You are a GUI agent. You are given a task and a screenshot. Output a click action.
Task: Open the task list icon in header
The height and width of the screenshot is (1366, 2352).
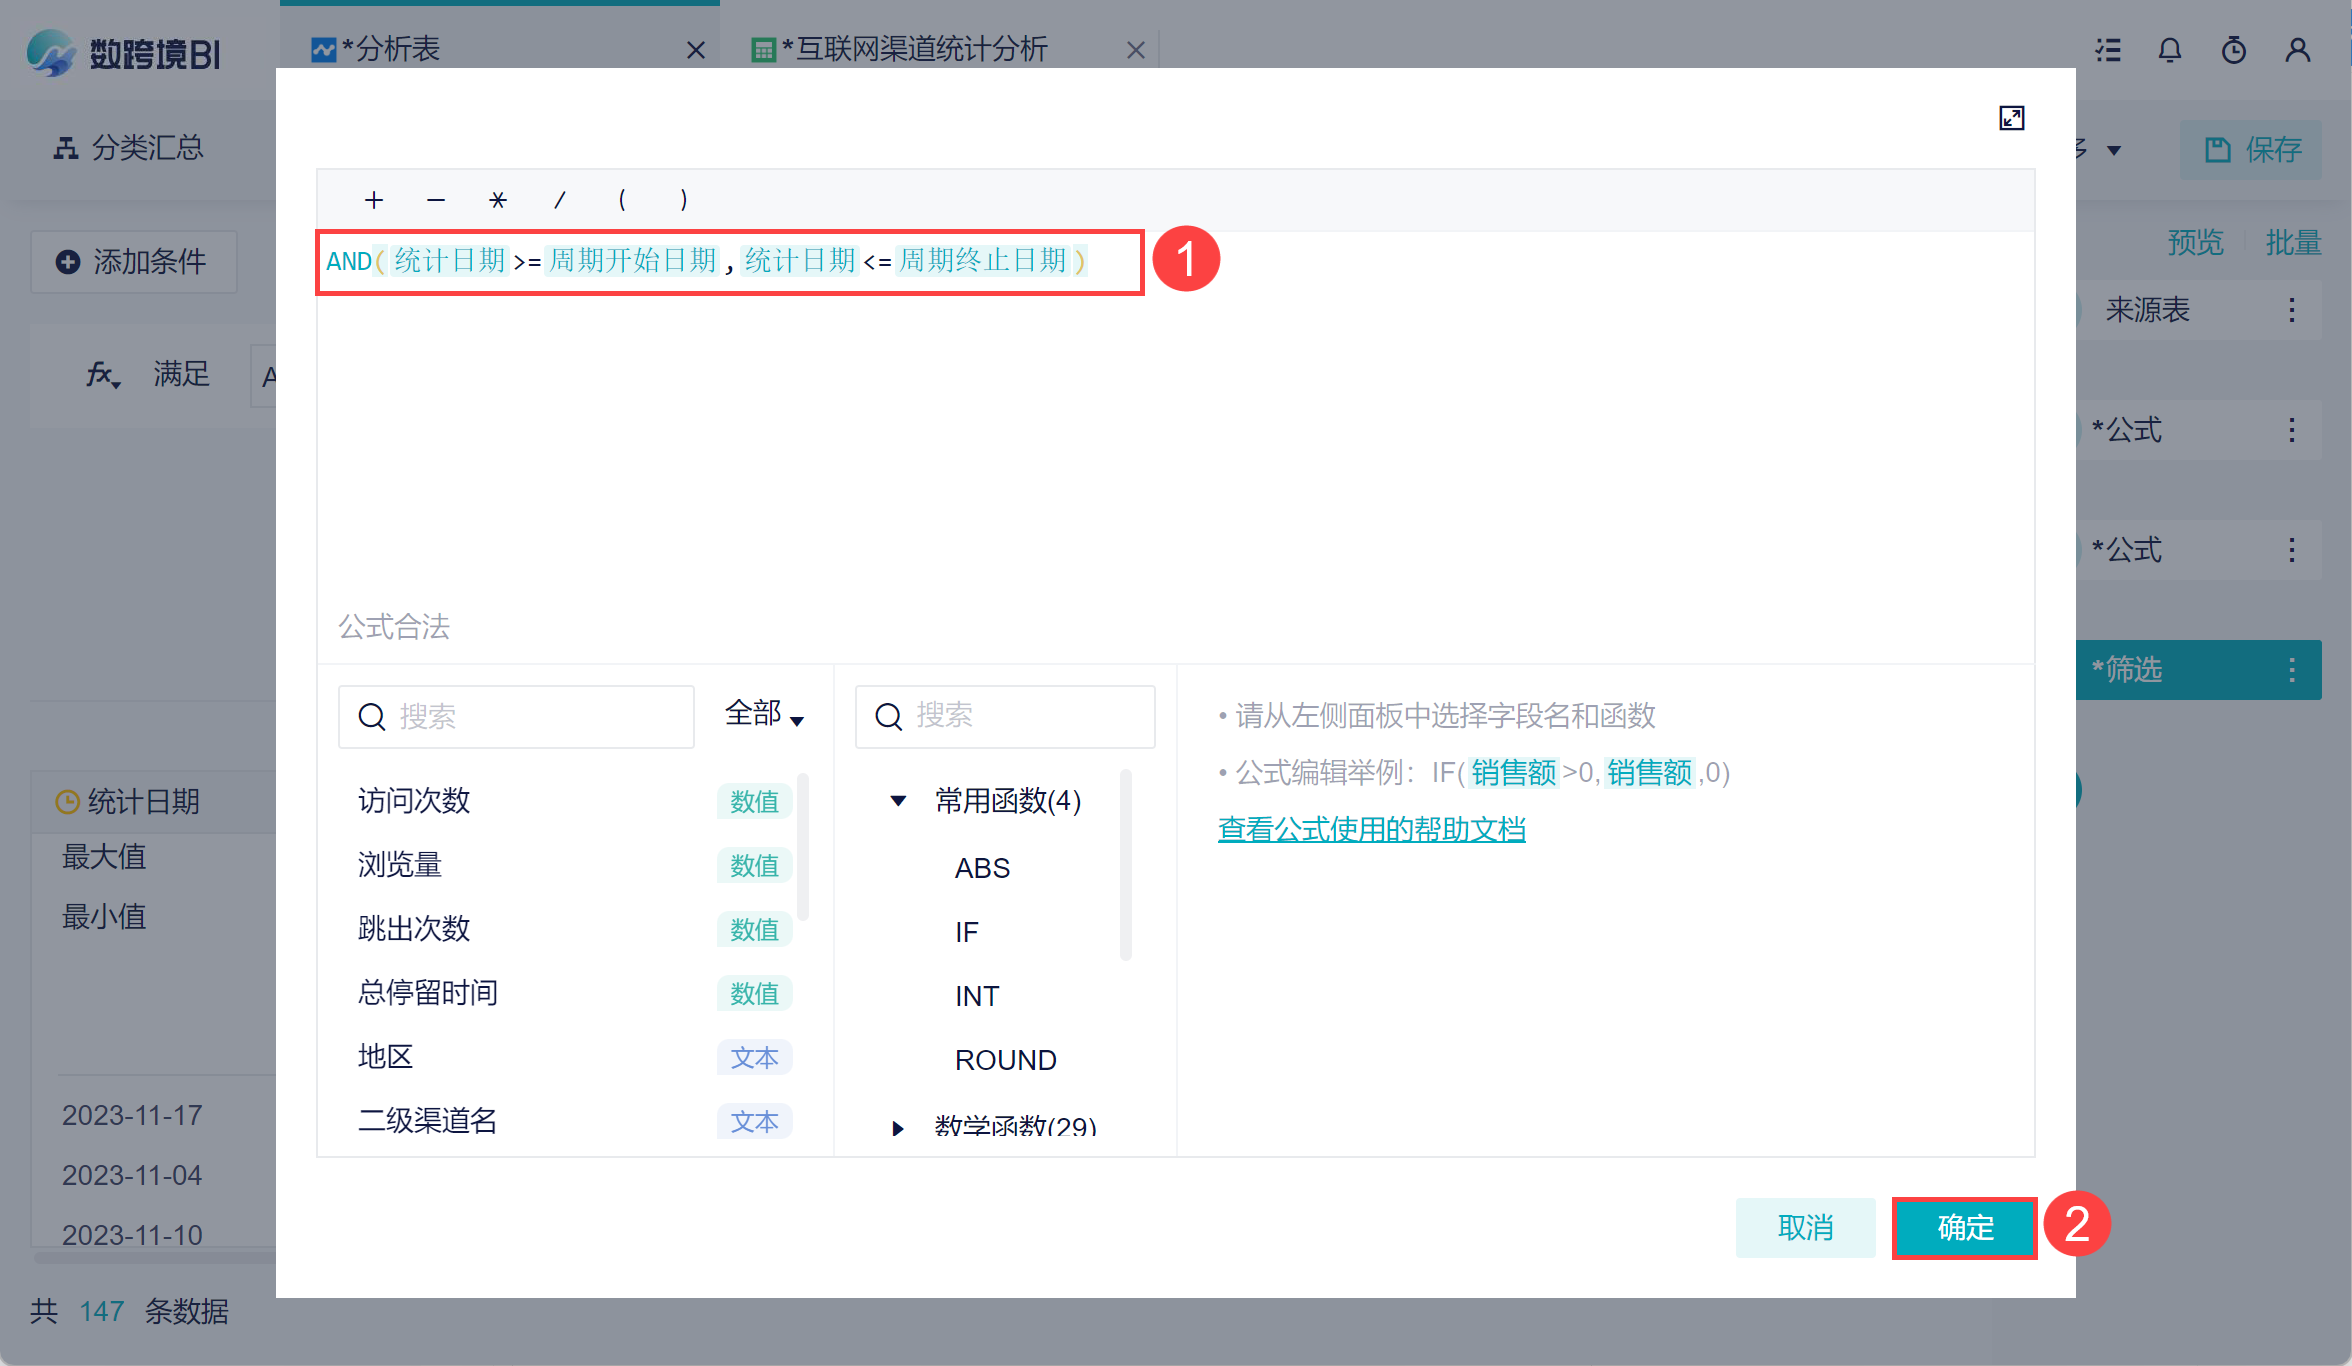tap(2108, 50)
